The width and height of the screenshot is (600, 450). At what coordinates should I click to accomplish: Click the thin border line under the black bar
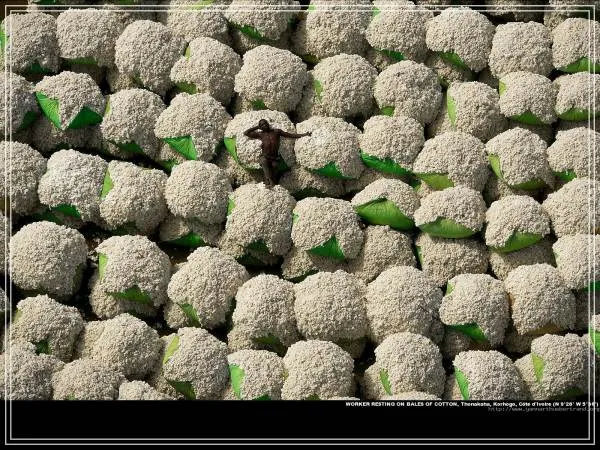click(x=300, y=441)
